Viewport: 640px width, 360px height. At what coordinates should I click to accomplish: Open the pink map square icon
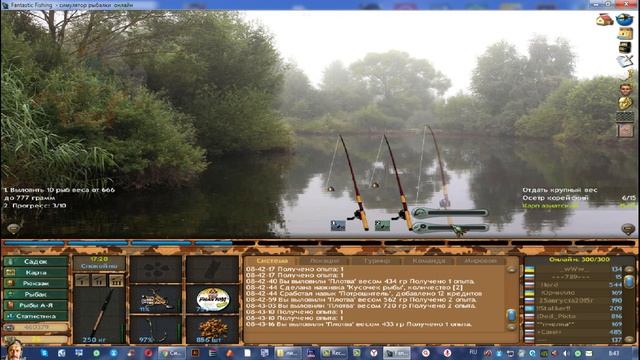pyautogui.click(x=625, y=131)
